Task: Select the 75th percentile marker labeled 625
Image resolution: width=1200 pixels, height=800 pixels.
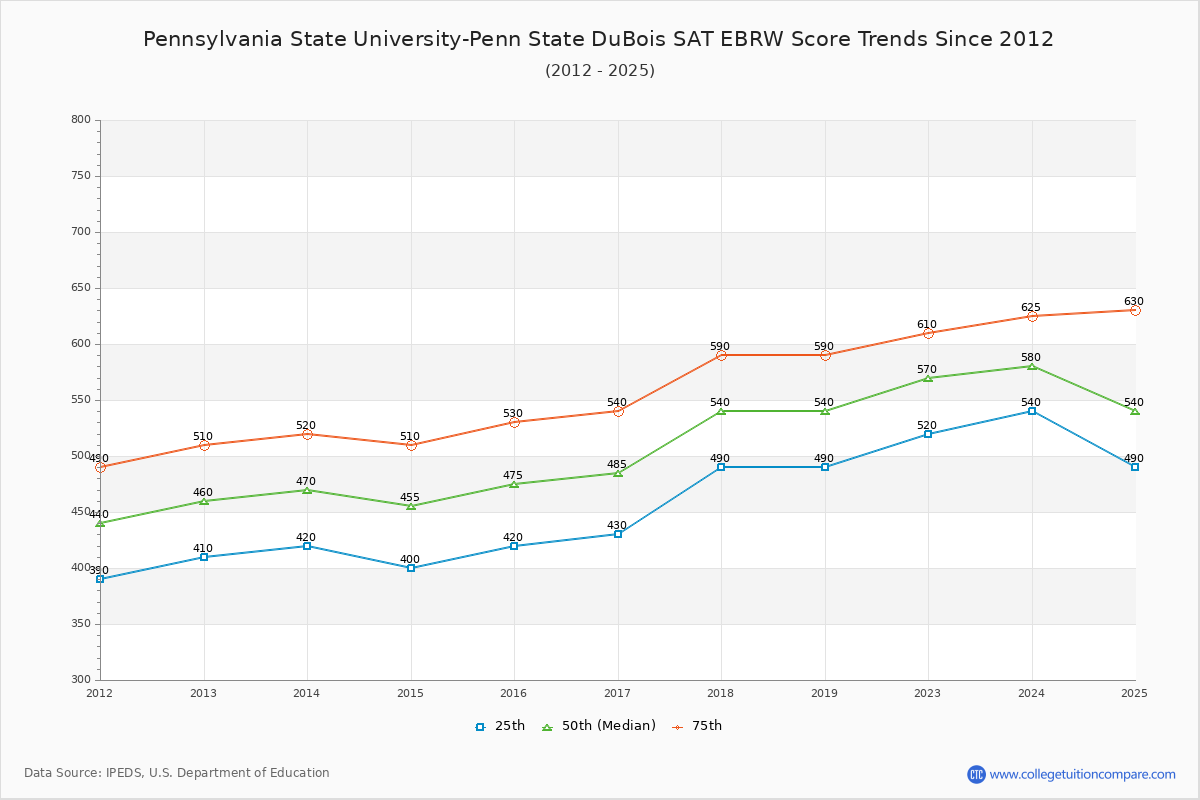Action: coord(1032,316)
